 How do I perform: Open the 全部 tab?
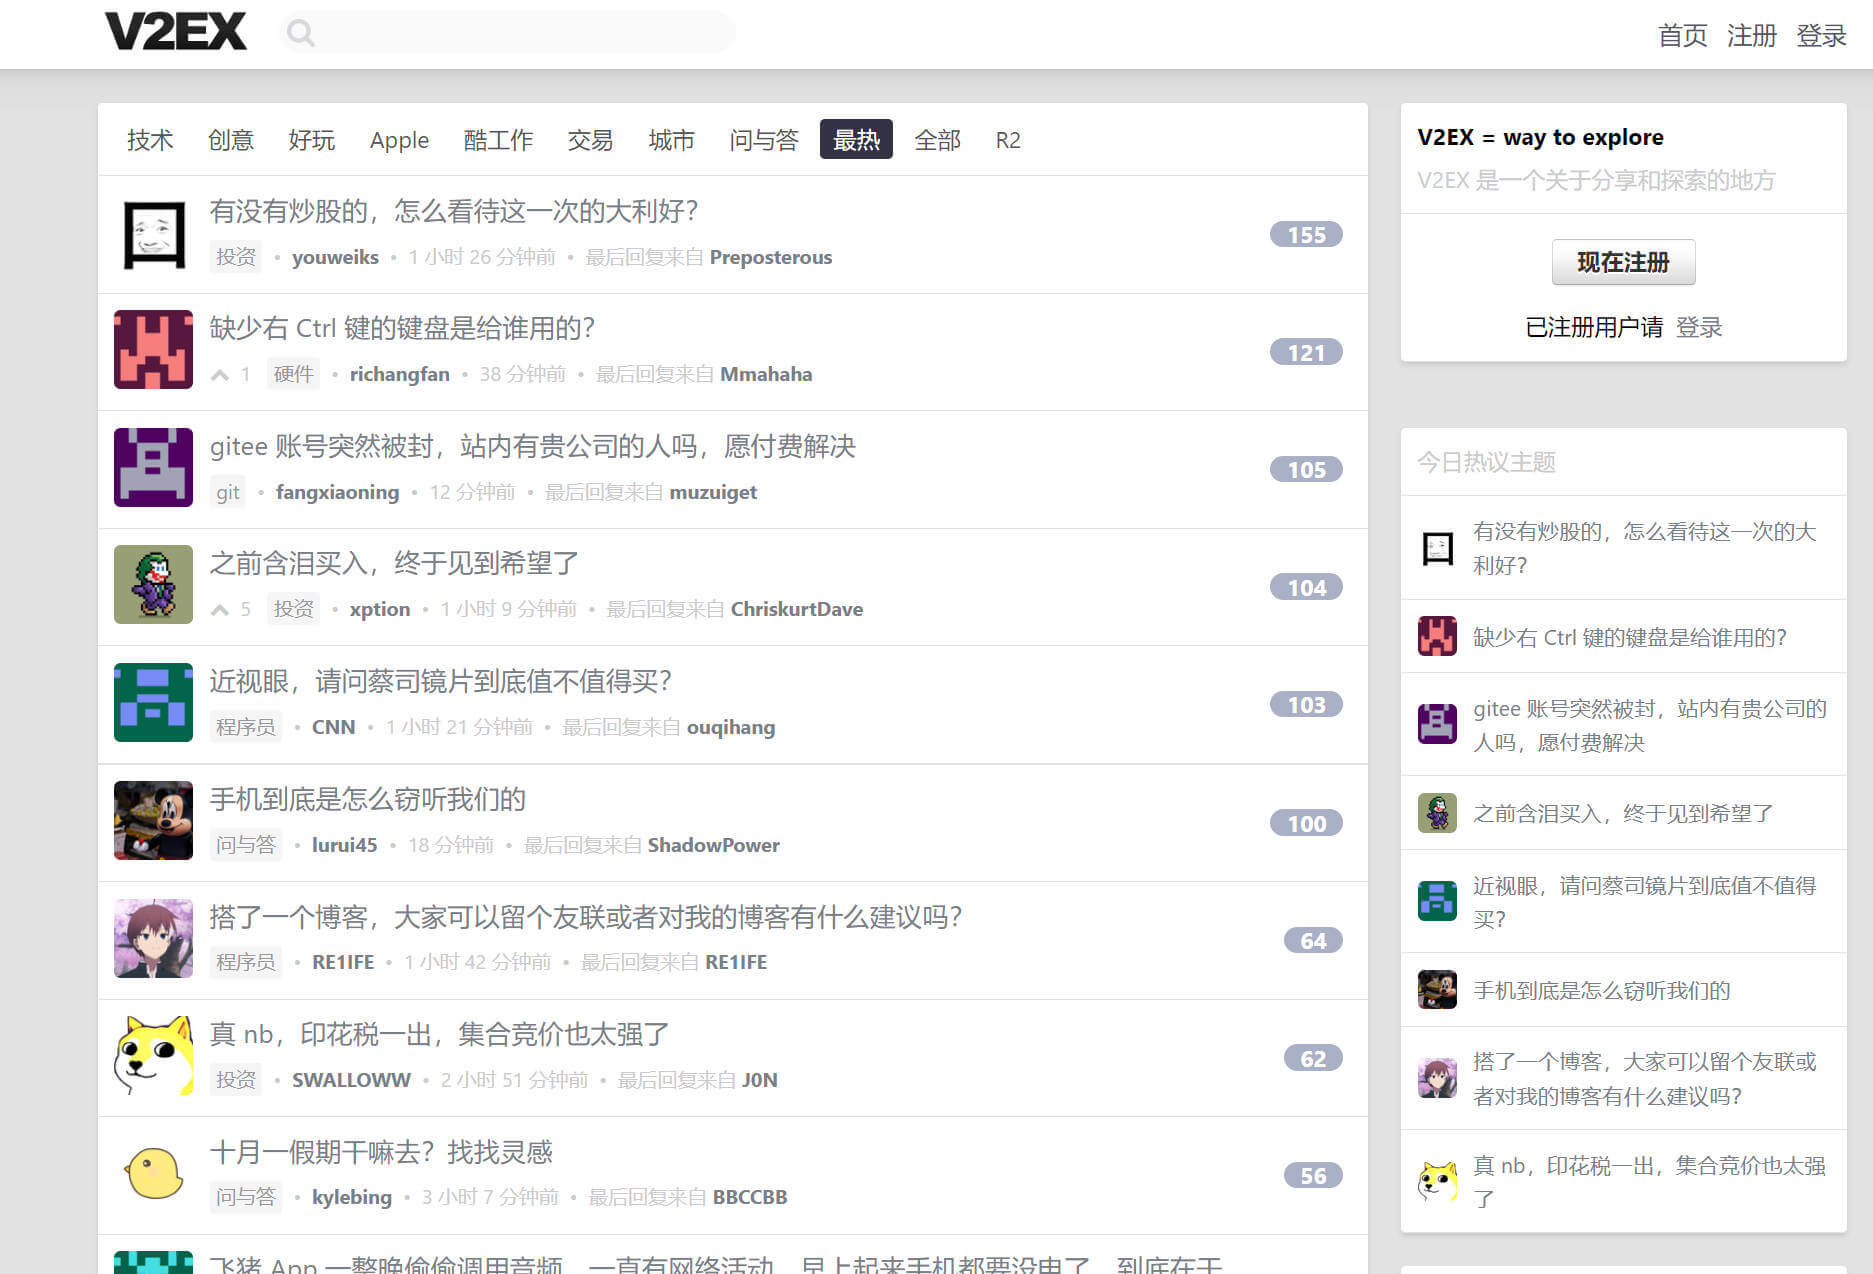pyautogui.click(x=937, y=140)
